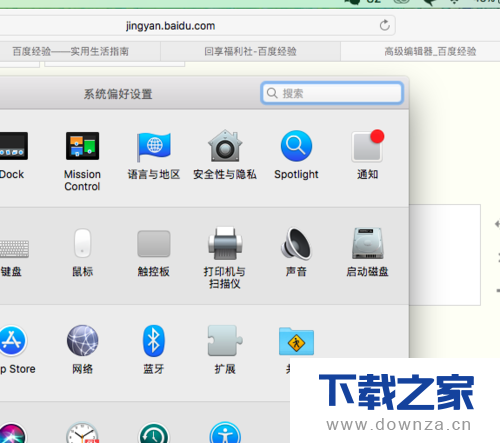Screen dimensions: 500x443
Task: Open the sharing folder preferences icon
Action: click(x=296, y=341)
